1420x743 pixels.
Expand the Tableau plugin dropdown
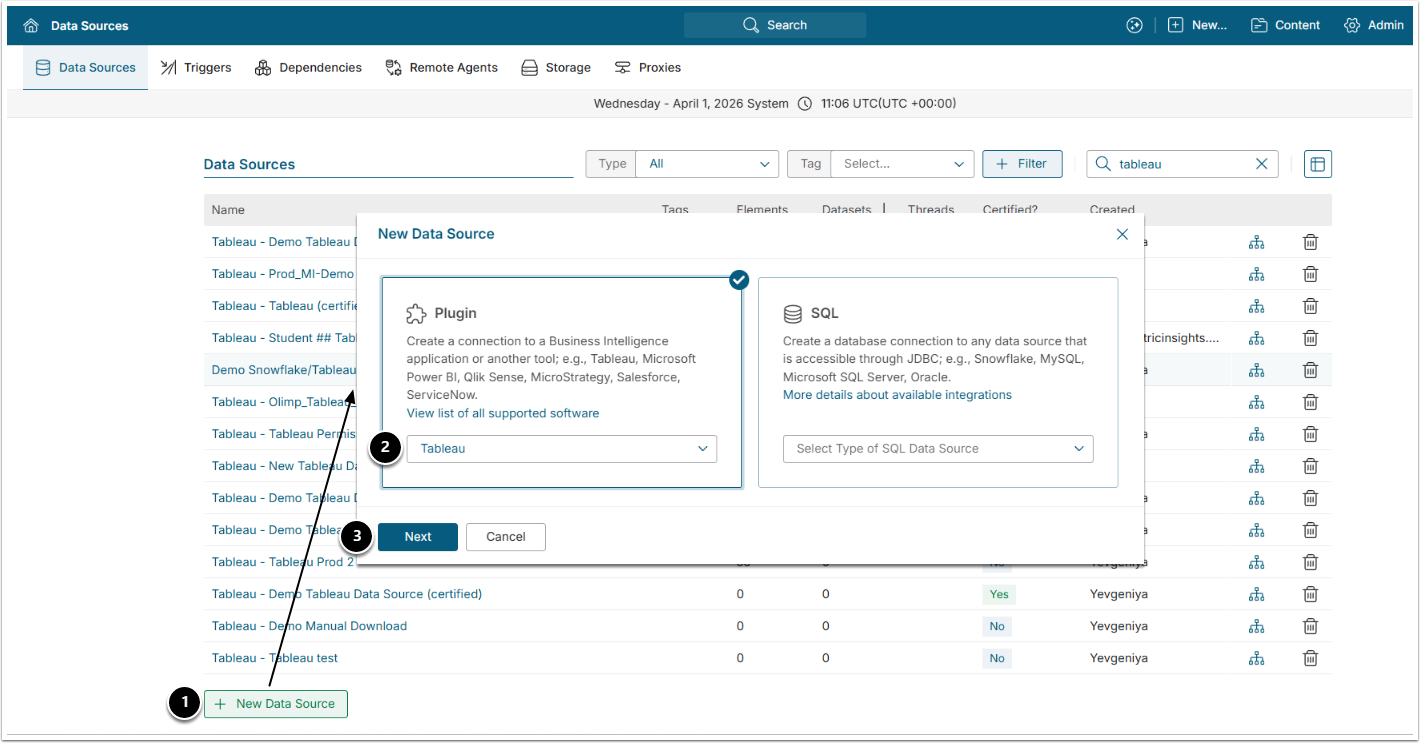tap(561, 449)
